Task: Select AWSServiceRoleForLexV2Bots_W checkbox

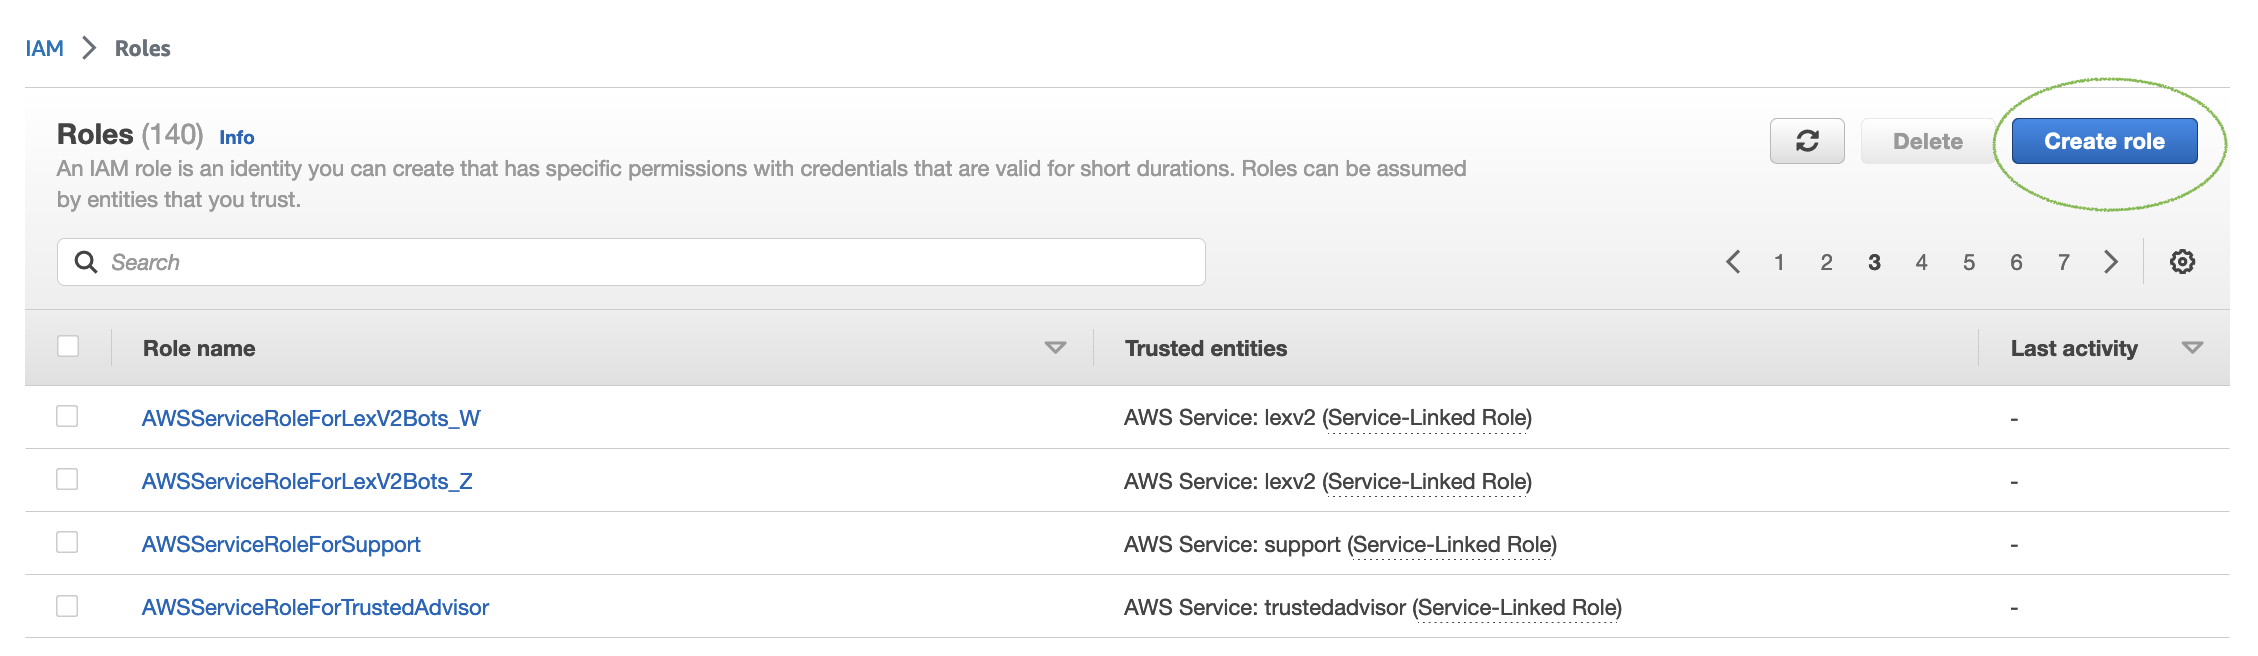Action: (x=67, y=416)
